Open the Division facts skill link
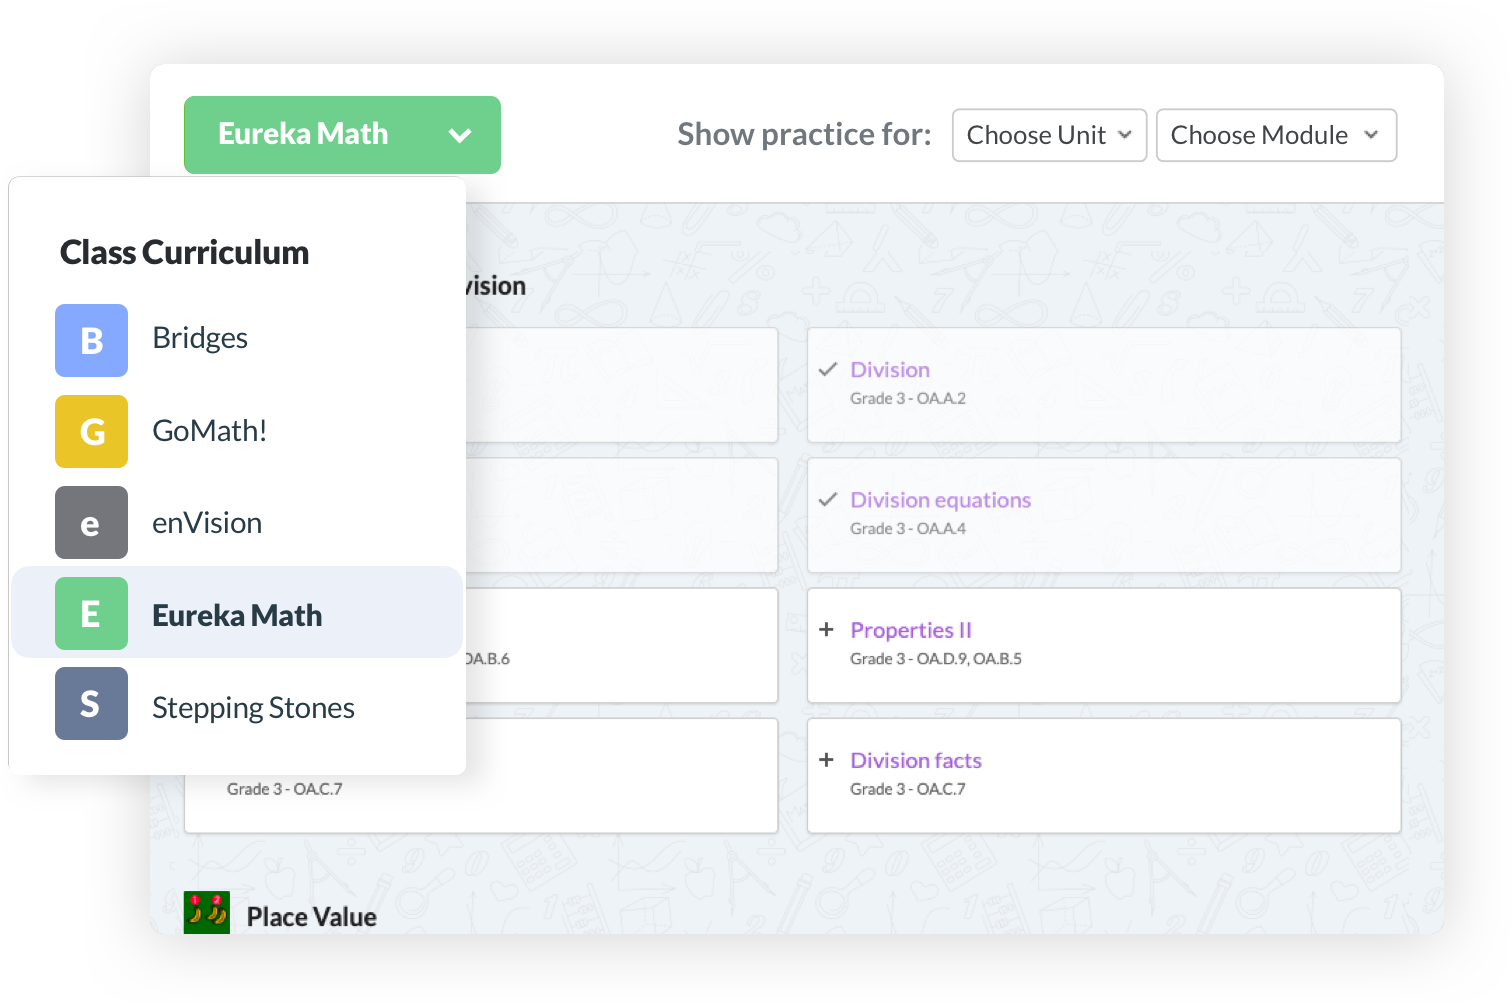The width and height of the screenshot is (1512, 1006). [x=916, y=760]
